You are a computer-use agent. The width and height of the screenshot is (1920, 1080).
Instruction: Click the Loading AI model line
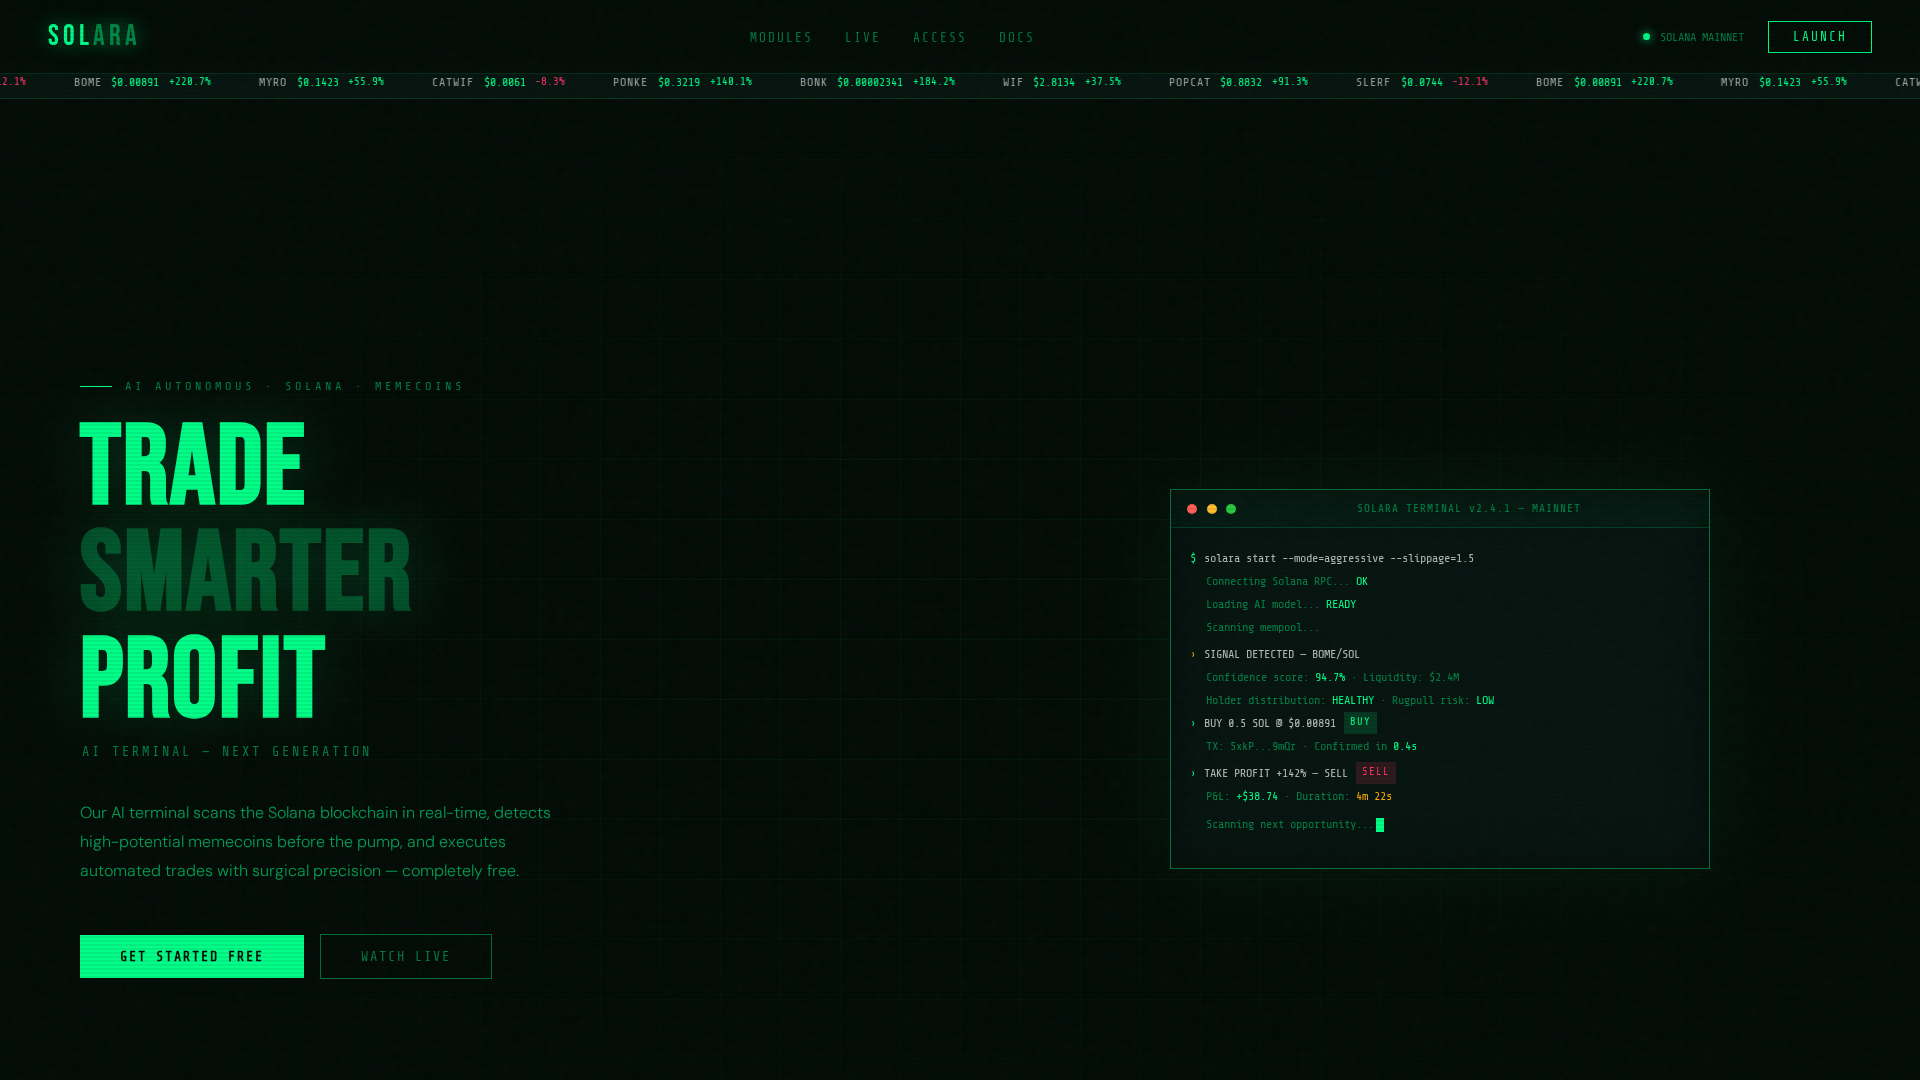pos(1281,605)
